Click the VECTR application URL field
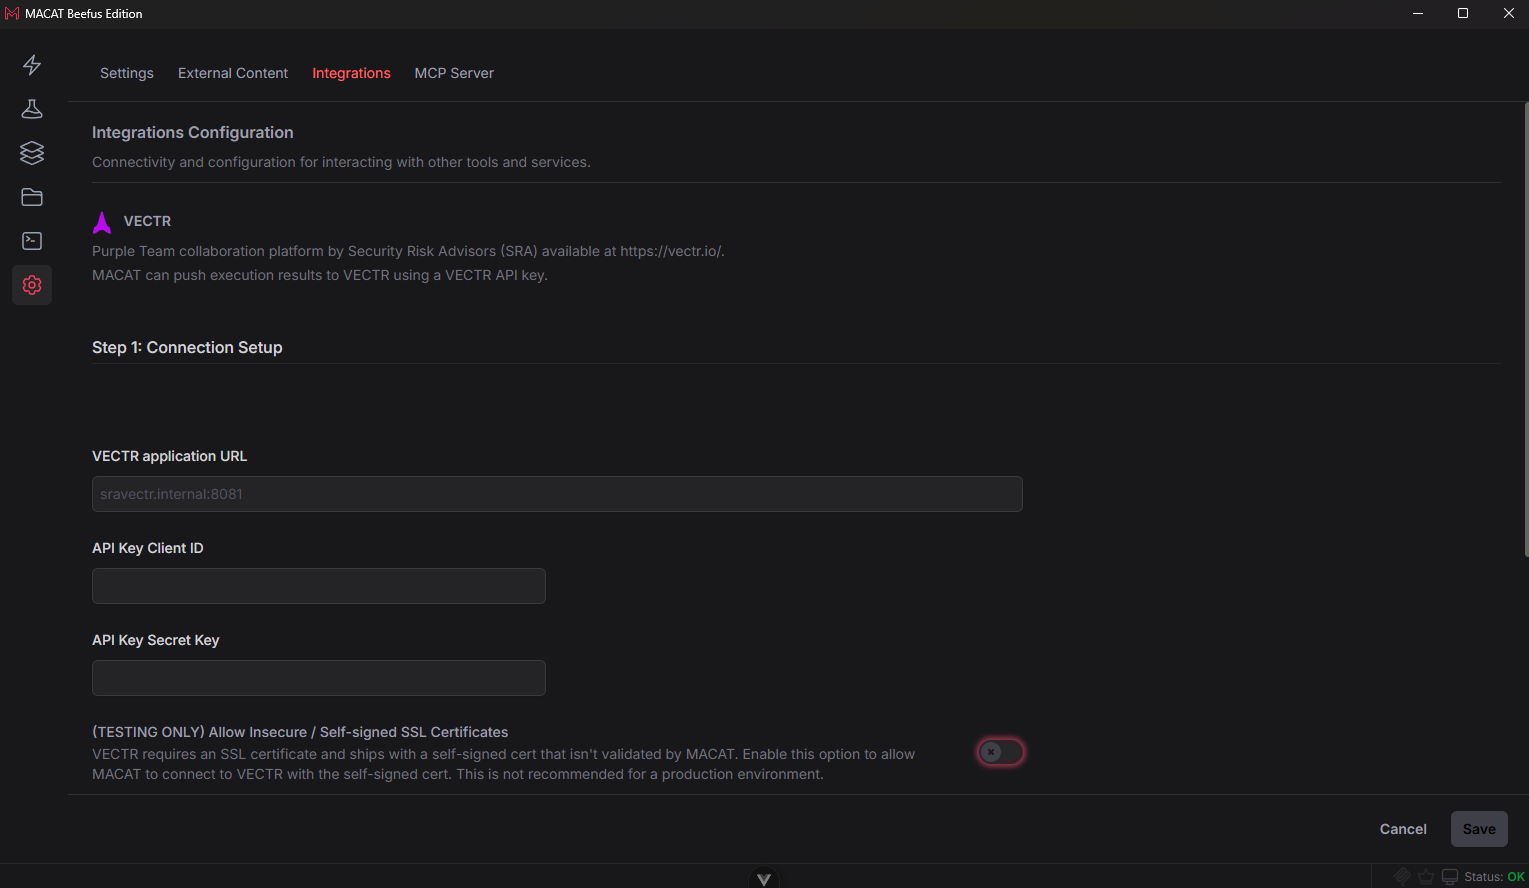 point(557,494)
